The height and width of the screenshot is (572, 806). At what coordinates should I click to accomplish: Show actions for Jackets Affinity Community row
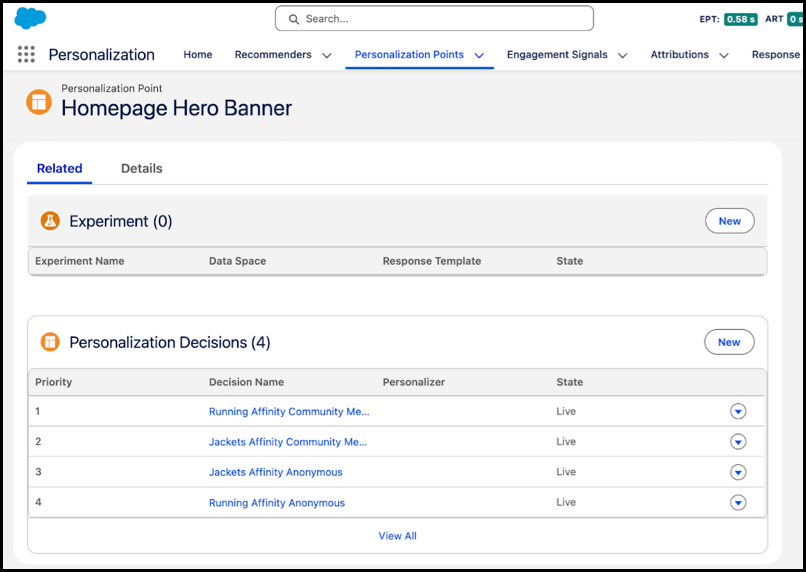(738, 441)
